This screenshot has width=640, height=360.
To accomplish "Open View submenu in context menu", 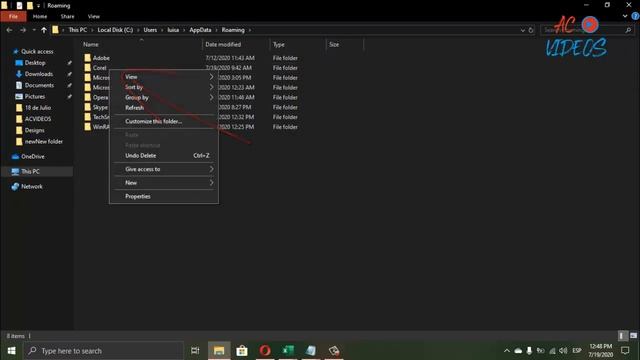I will point(164,77).
